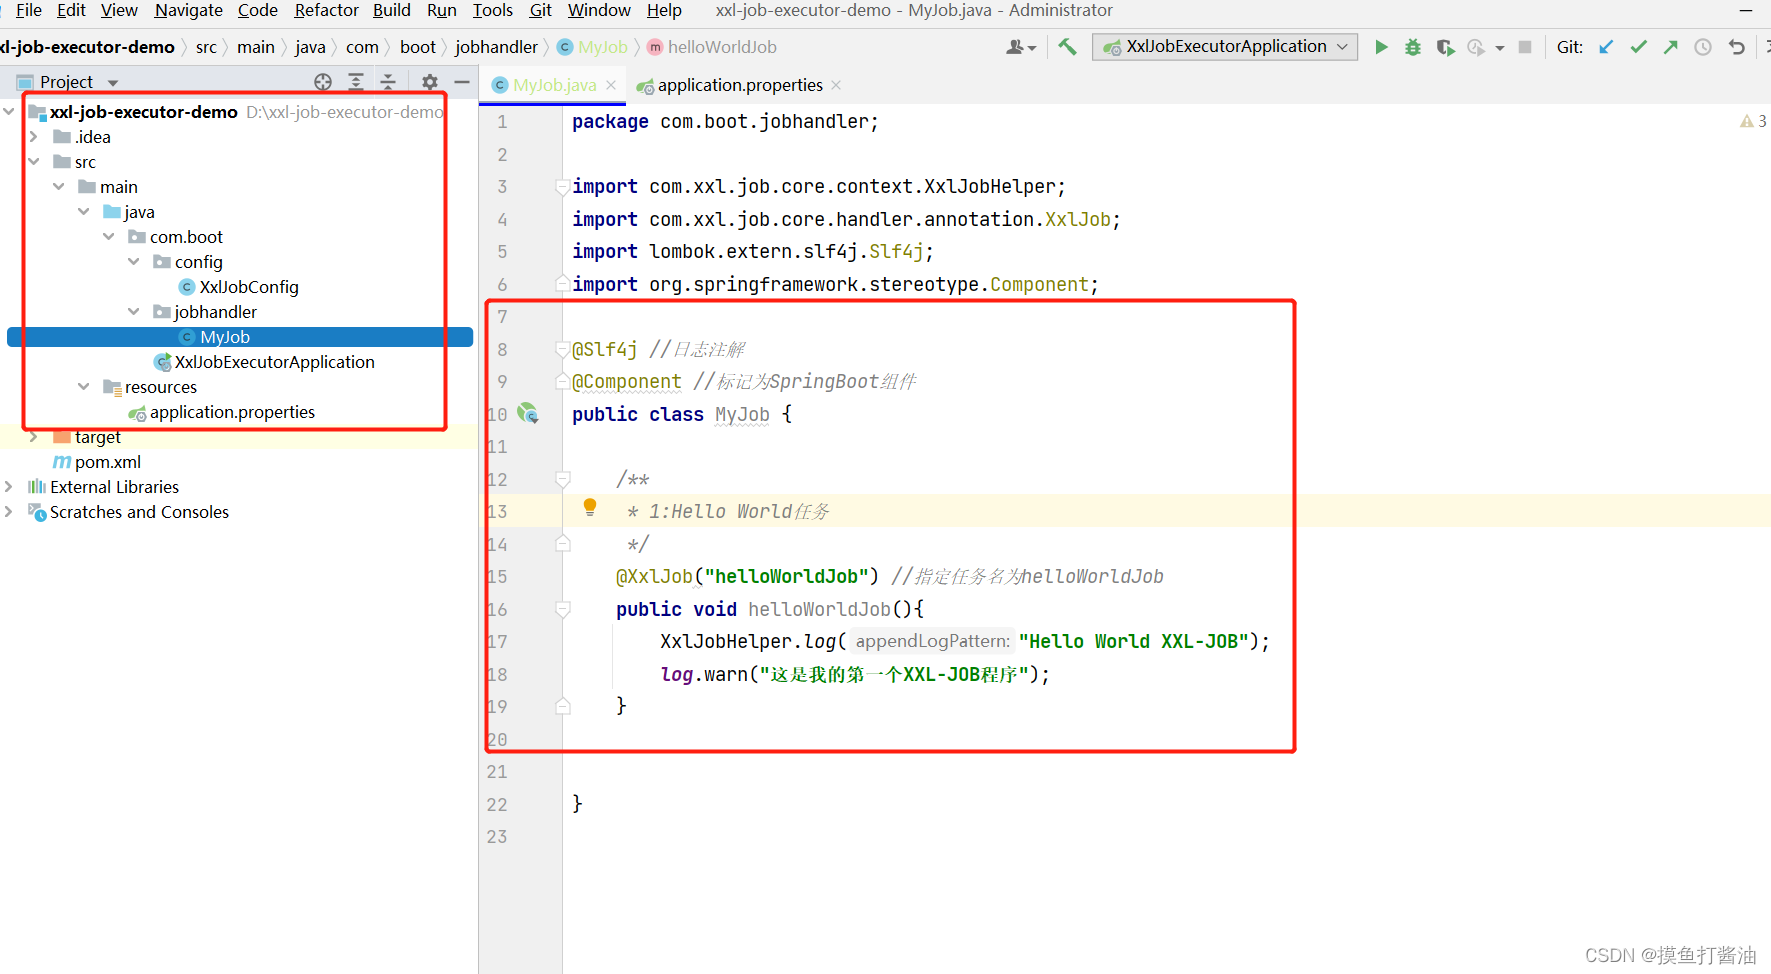Collapse the config package
Image resolution: width=1771 pixels, height=974 pixels.
134,262
